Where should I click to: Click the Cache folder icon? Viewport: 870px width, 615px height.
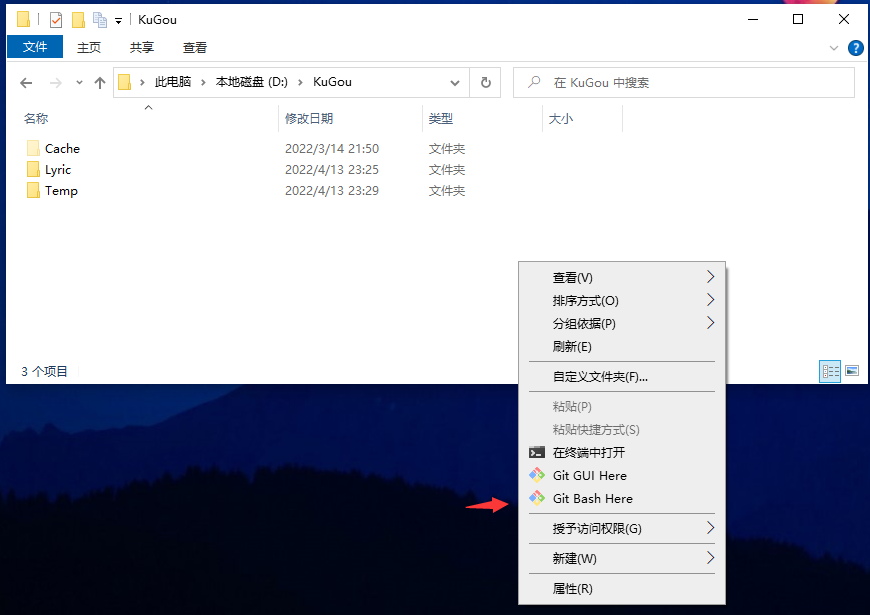pyautogui.click(x=33, y=148)
